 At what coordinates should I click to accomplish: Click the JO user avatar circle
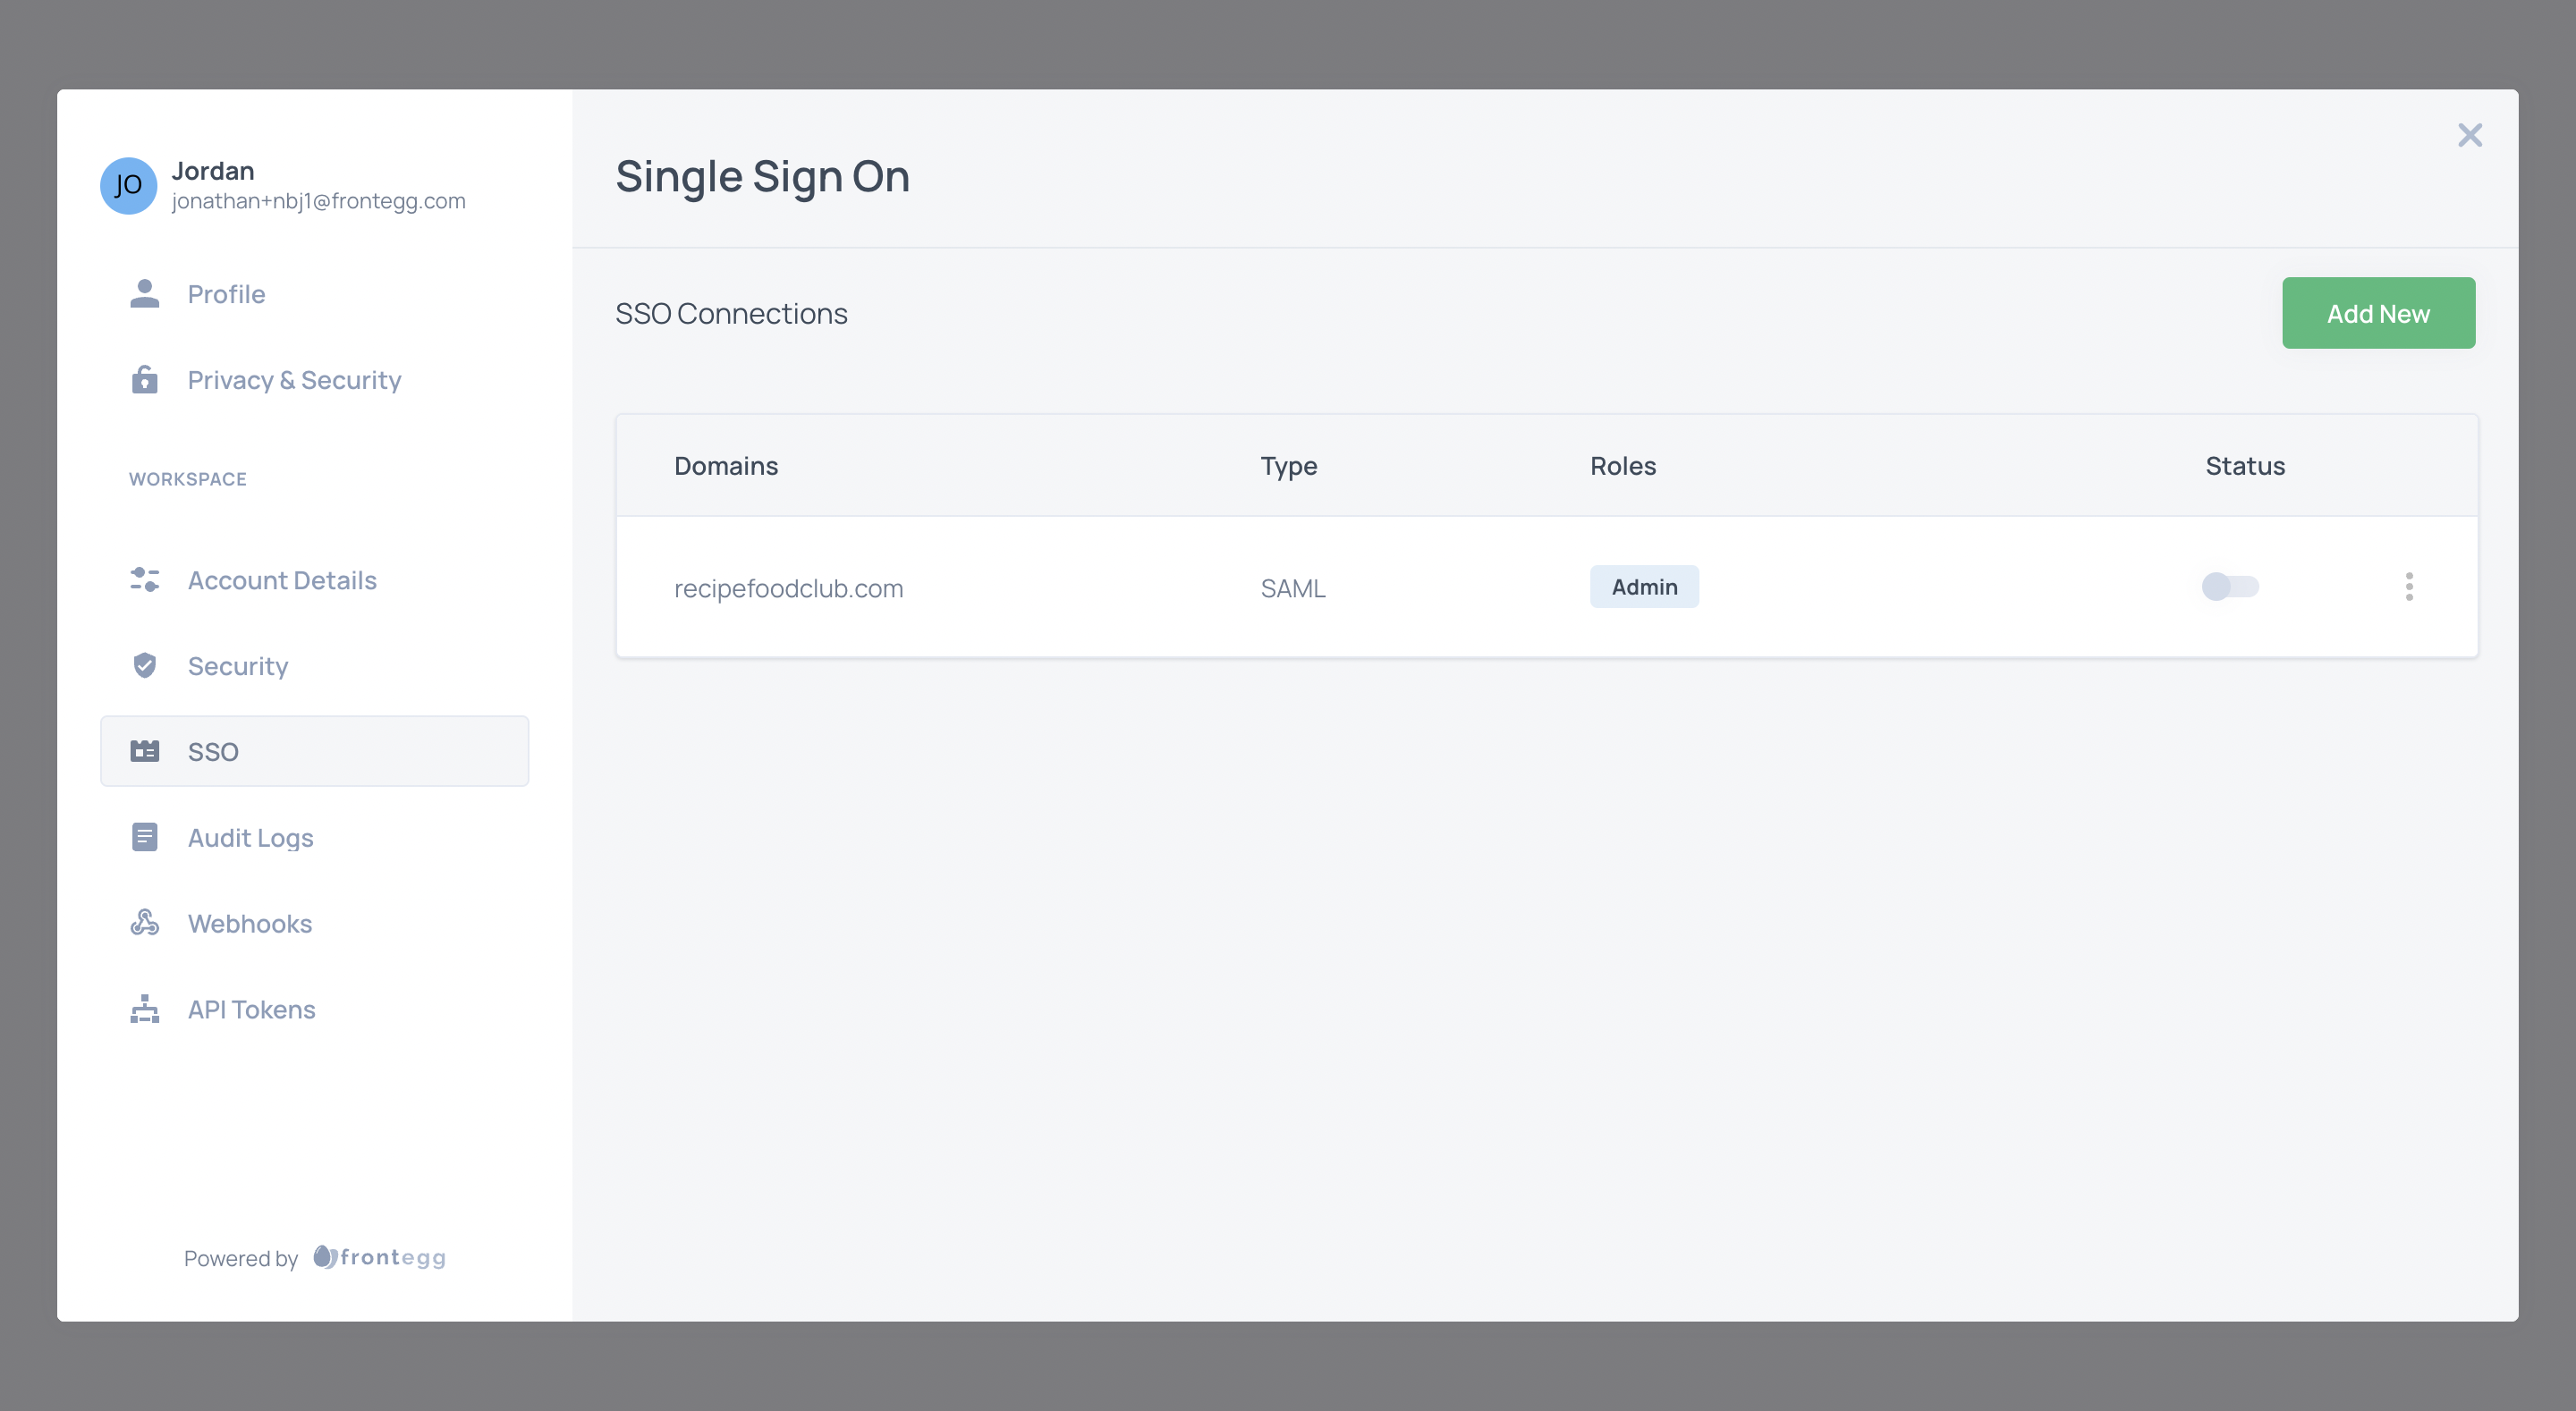128,185
